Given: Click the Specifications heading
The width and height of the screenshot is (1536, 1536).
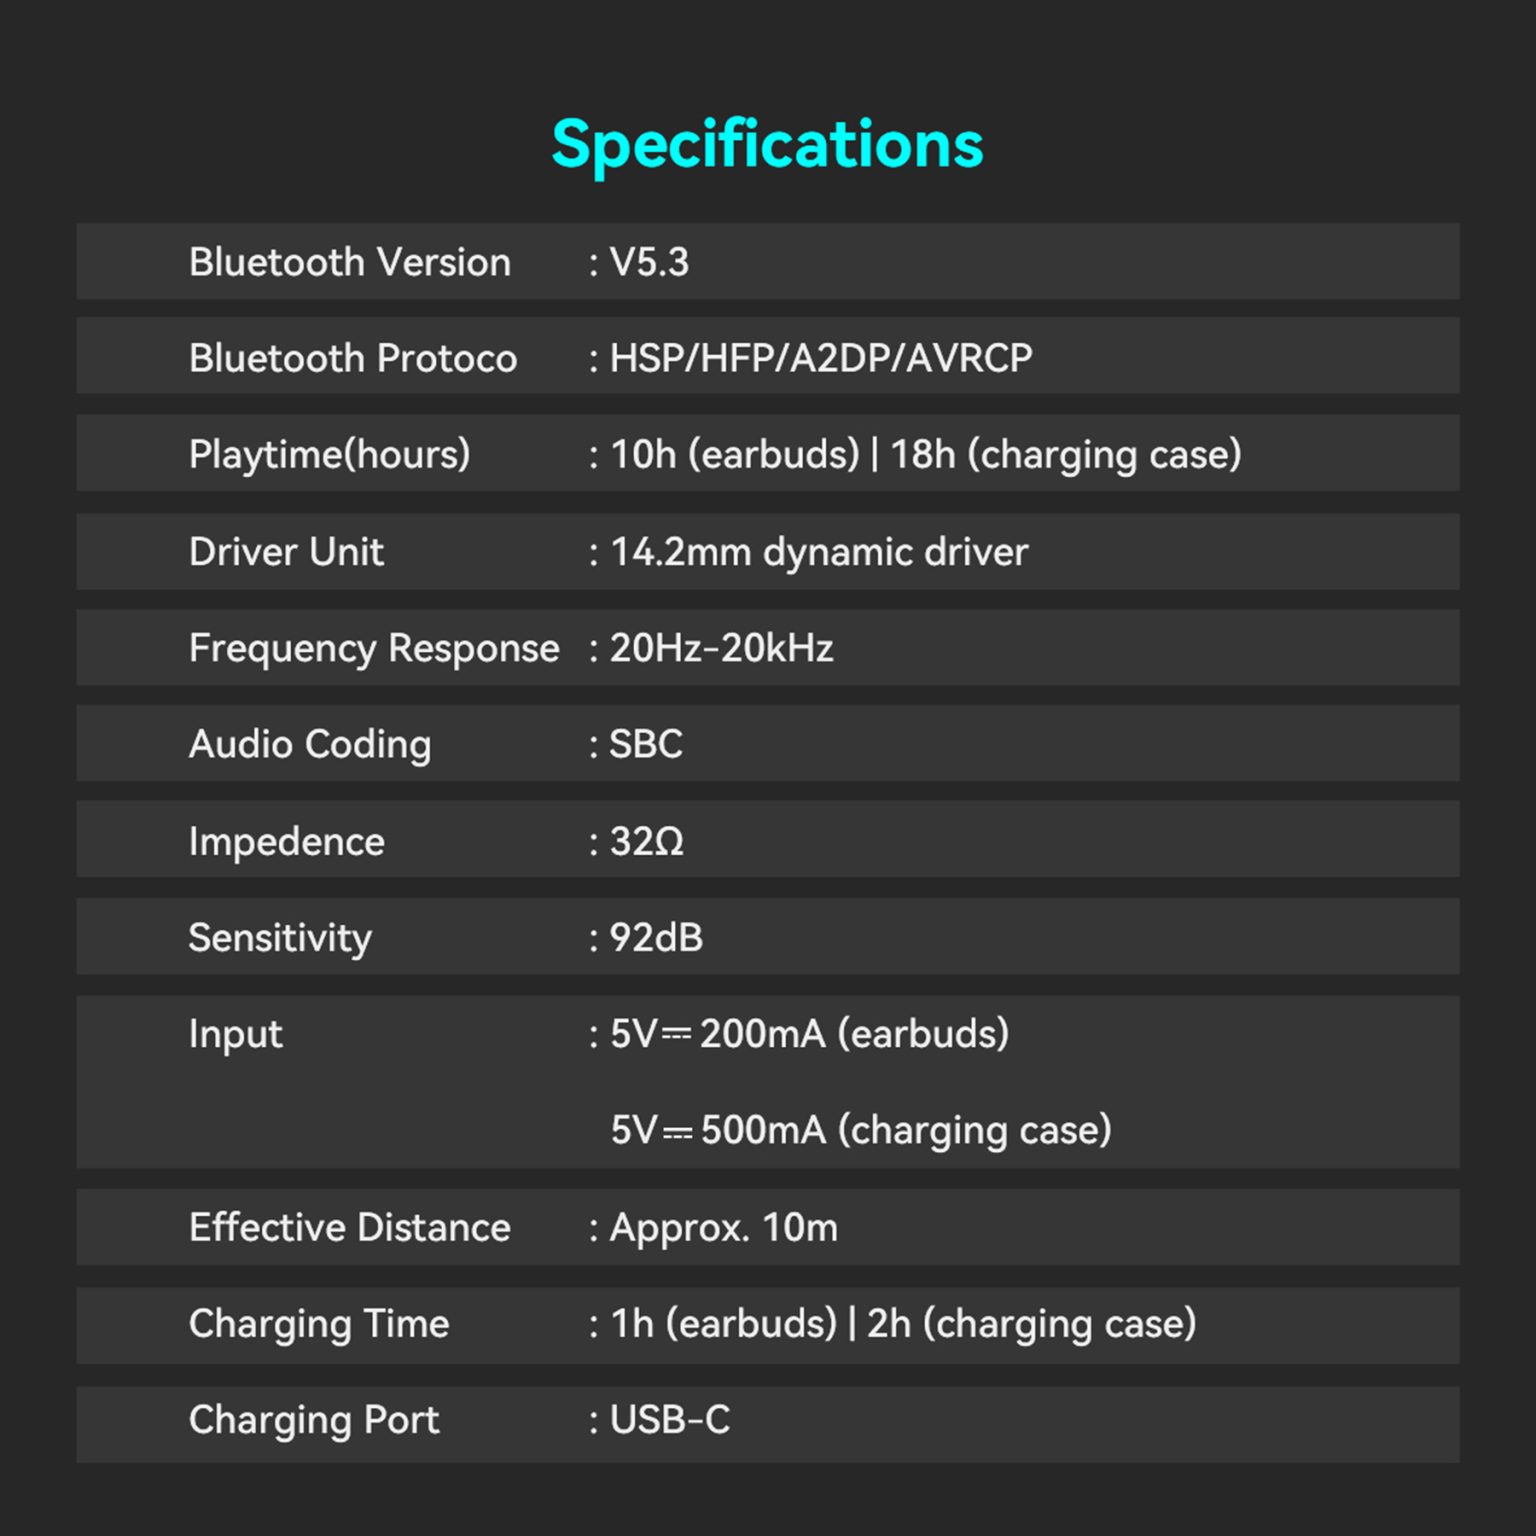Looking at the screenshot, I should pyautogui.click(x=767, y=145).
